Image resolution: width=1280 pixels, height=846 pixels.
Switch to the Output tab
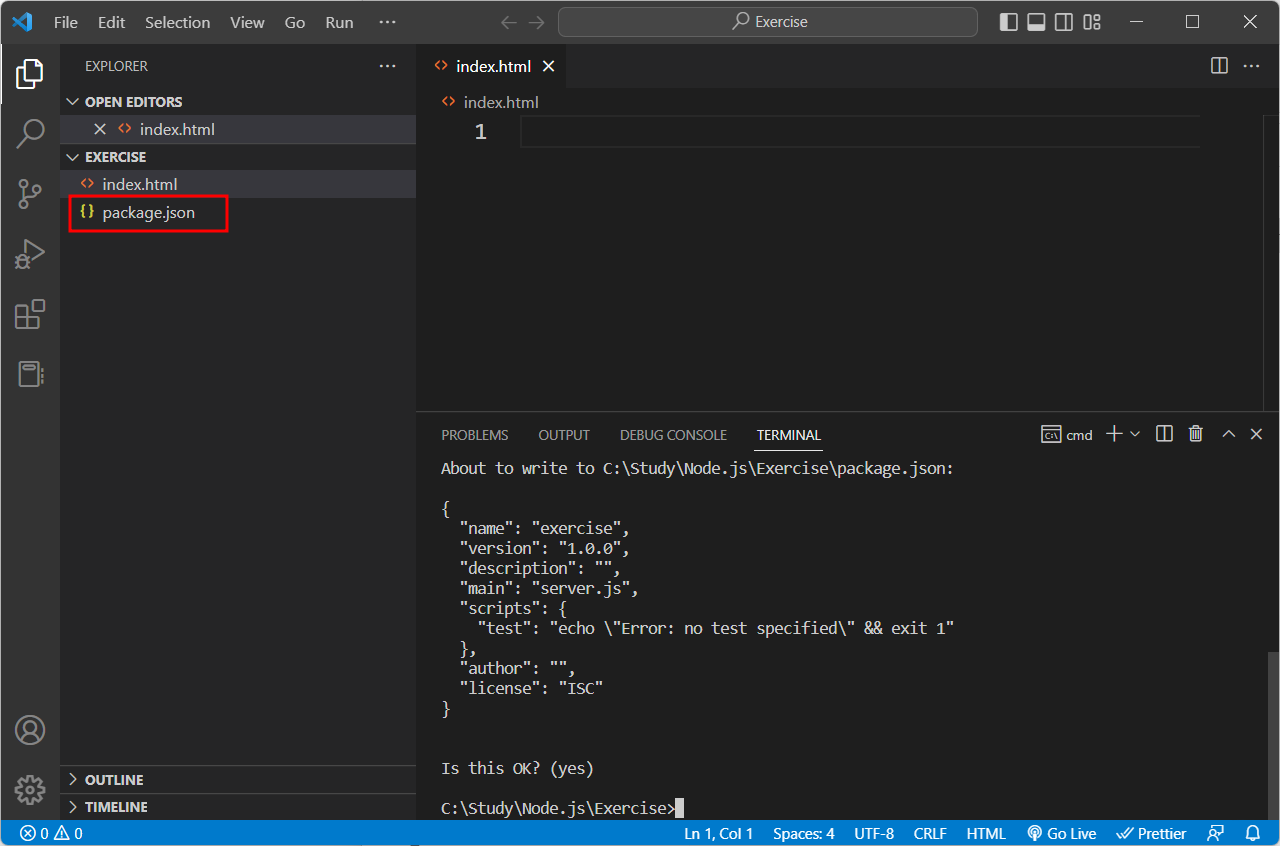click(563, 435)
